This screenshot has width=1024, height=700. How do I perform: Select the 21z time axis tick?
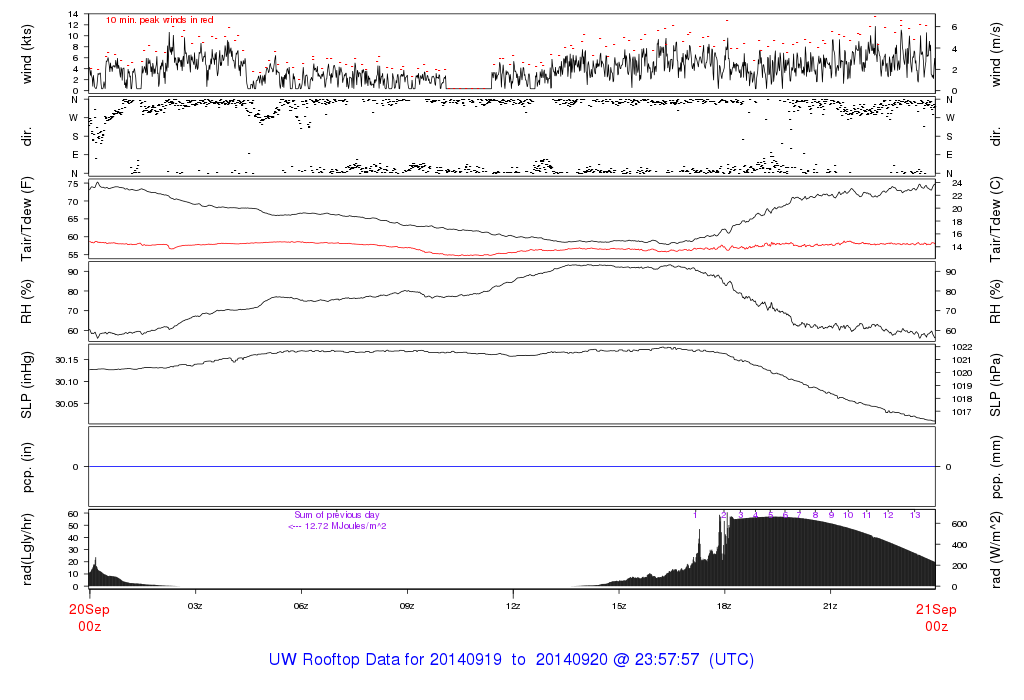coord(830,606)
